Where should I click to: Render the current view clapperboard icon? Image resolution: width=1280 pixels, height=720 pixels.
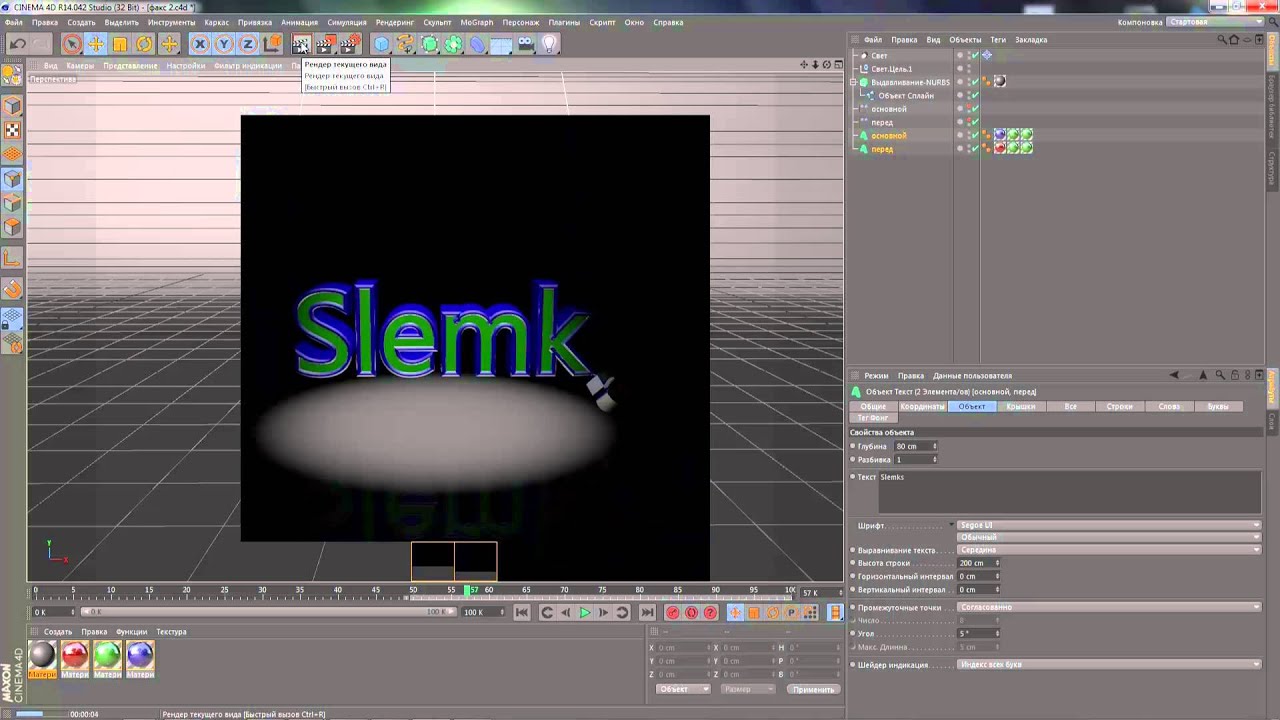click(x=301, y=44)
